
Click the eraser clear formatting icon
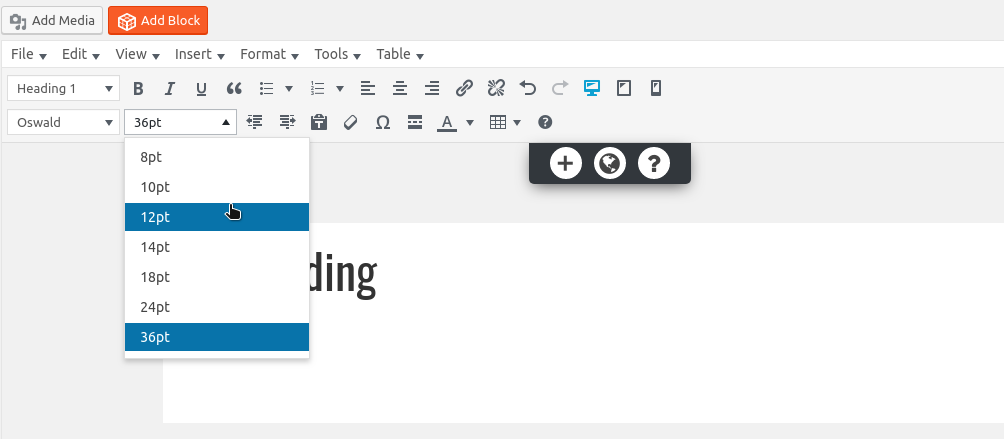[350, 123]
